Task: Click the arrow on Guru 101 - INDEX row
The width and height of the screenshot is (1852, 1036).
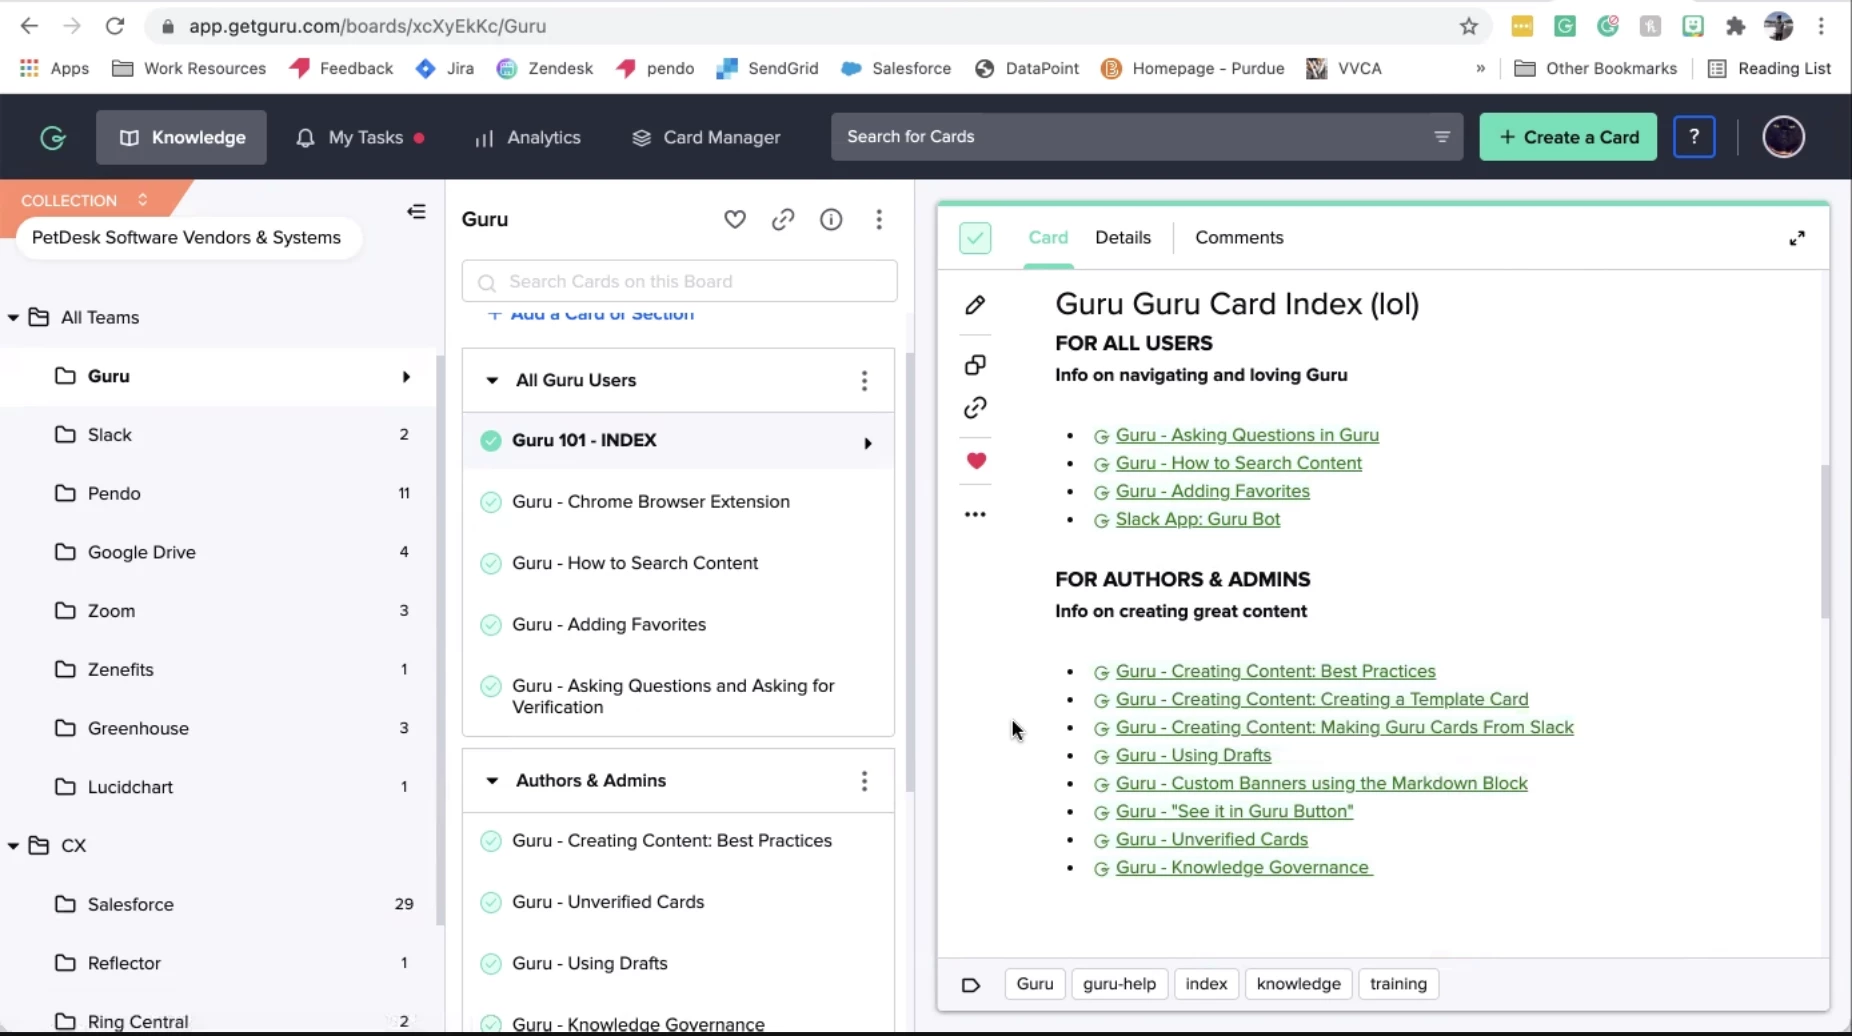Action: point(867,443)
